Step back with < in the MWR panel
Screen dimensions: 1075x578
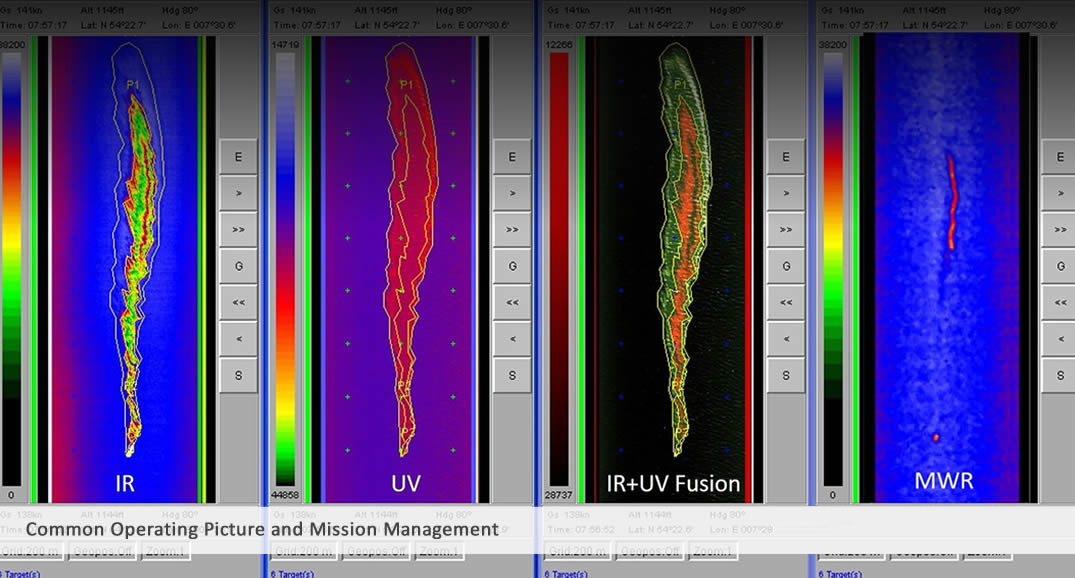click(1059, 339)
